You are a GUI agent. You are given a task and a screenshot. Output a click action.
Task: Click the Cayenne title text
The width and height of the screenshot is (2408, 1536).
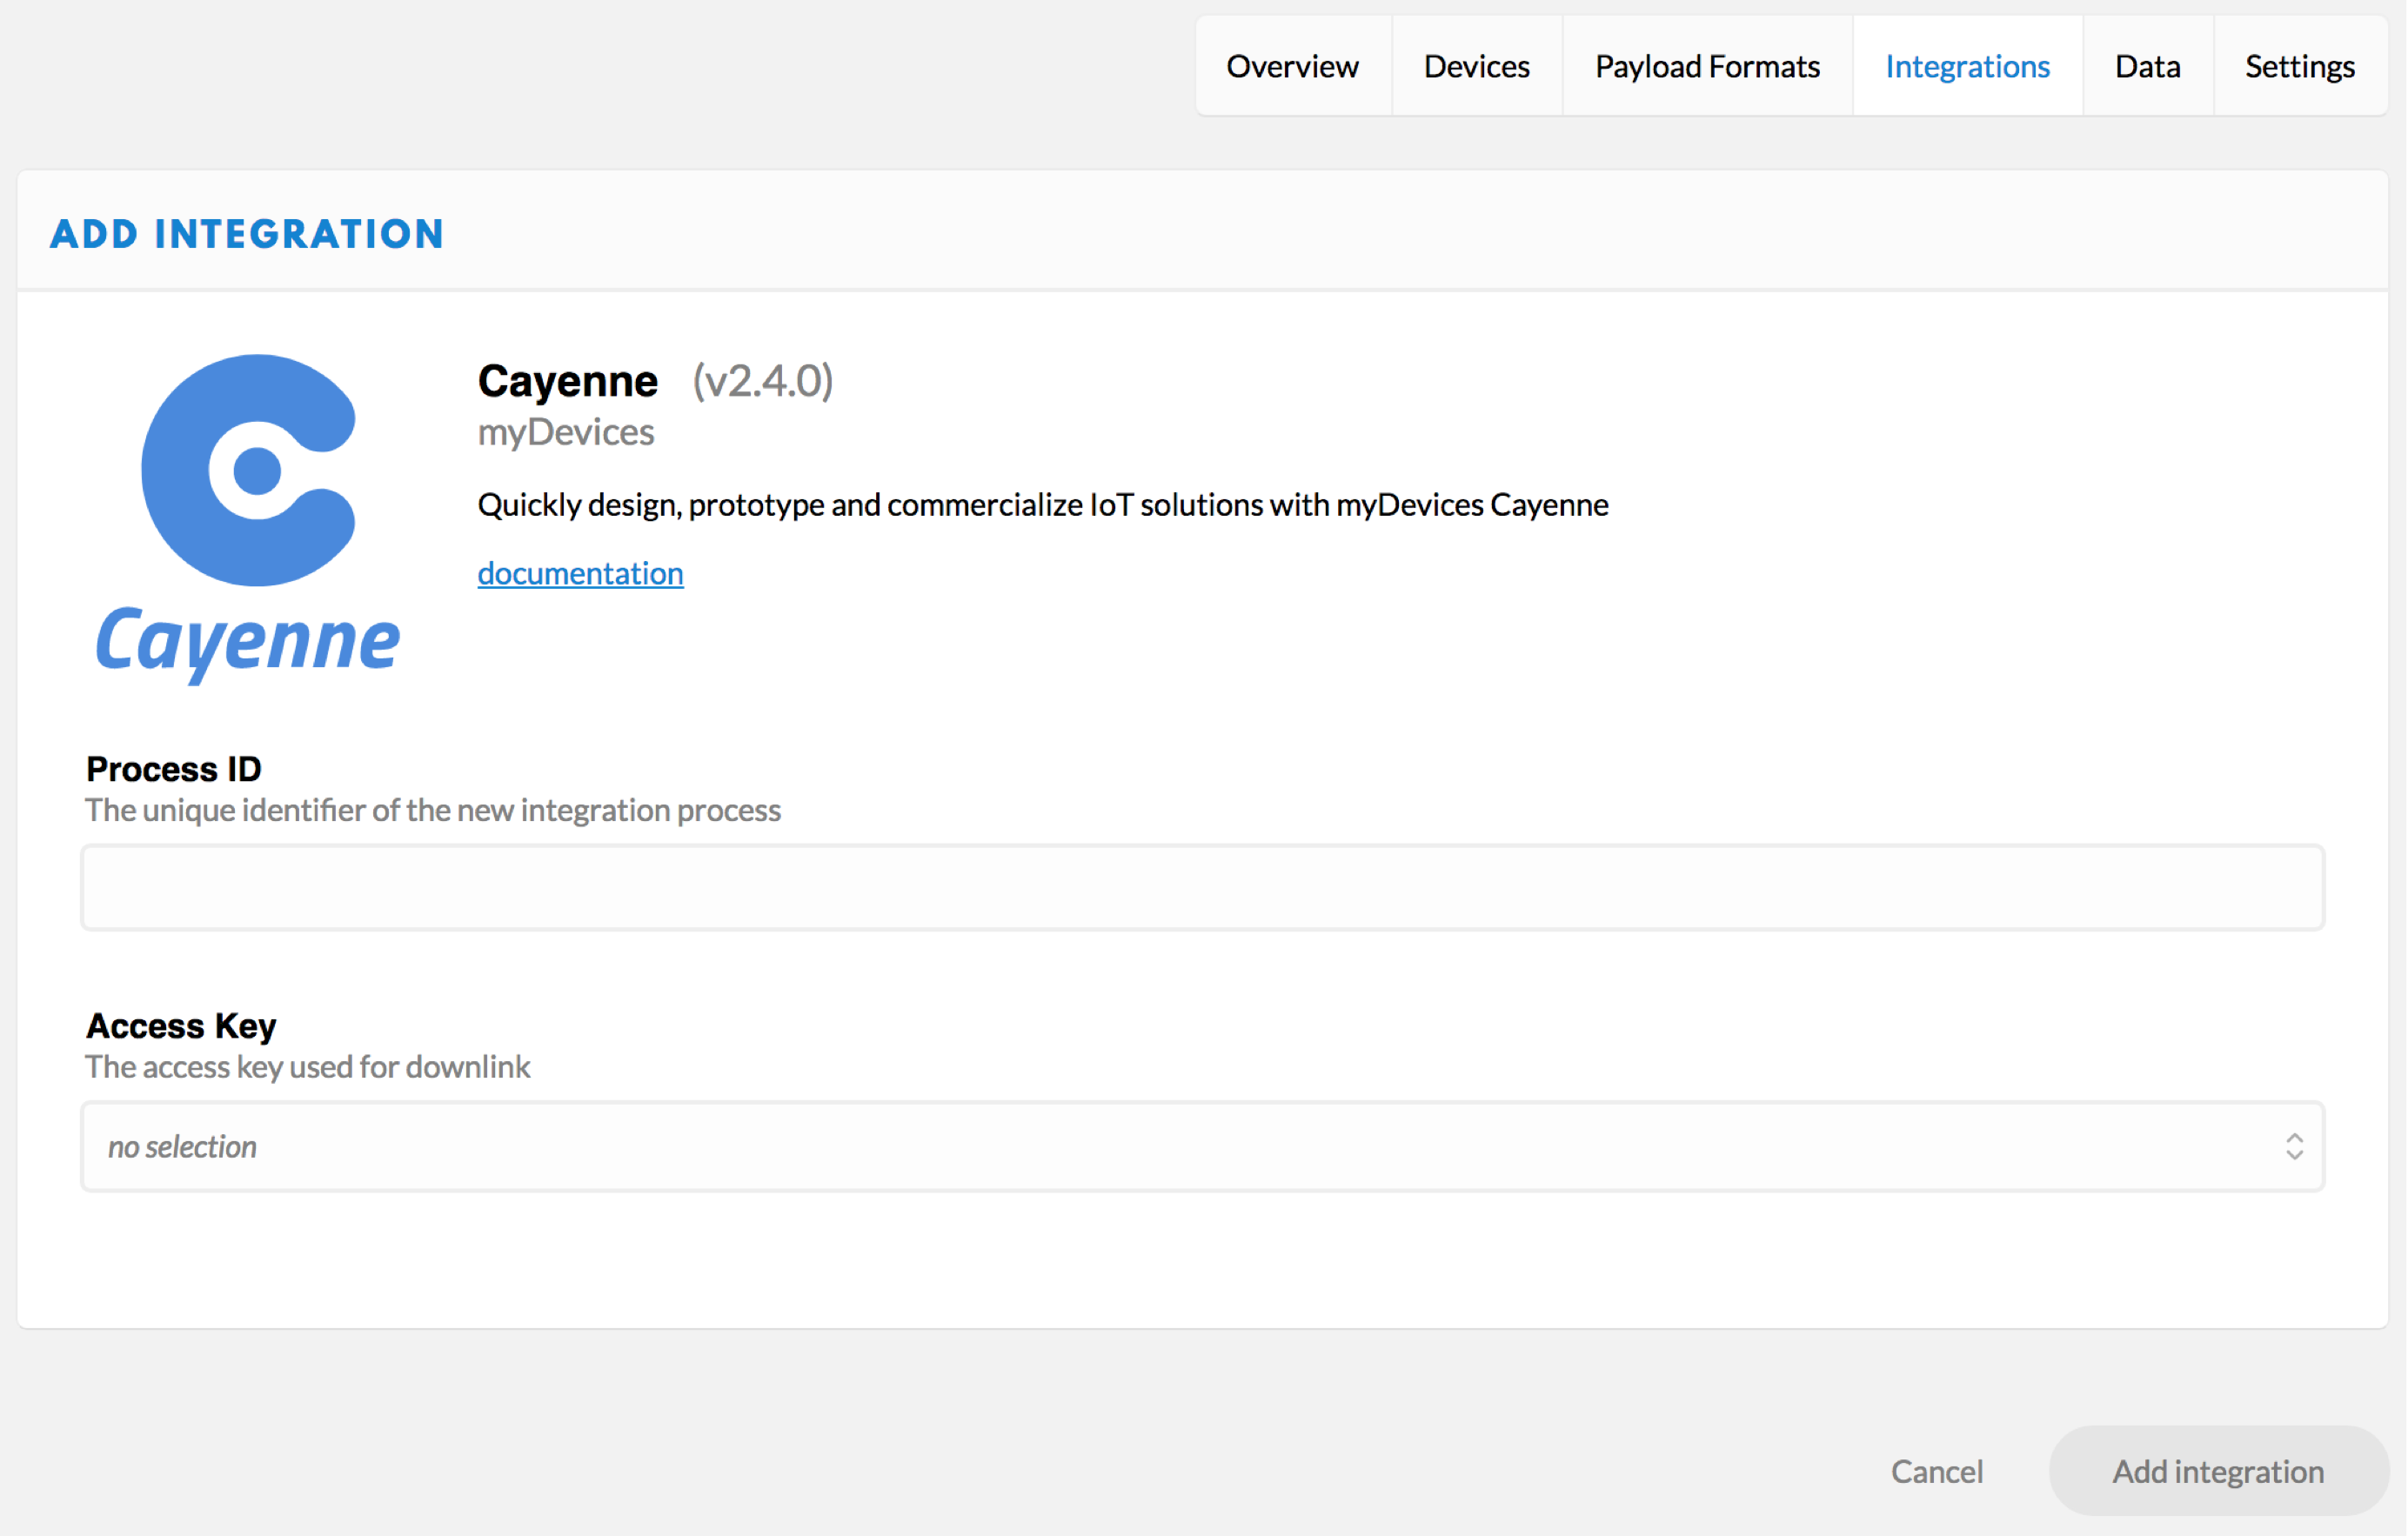pyautogui.click(x=567, y=381)
